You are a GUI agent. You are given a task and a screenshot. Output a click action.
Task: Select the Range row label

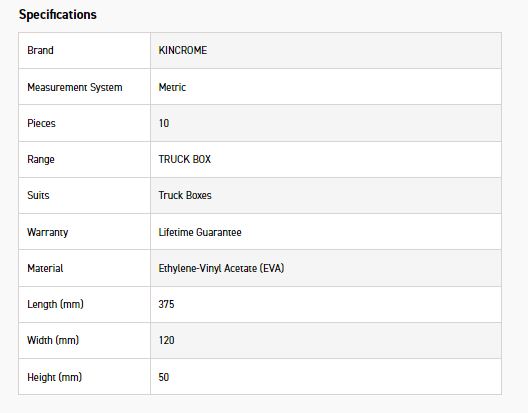coord(41,159)
